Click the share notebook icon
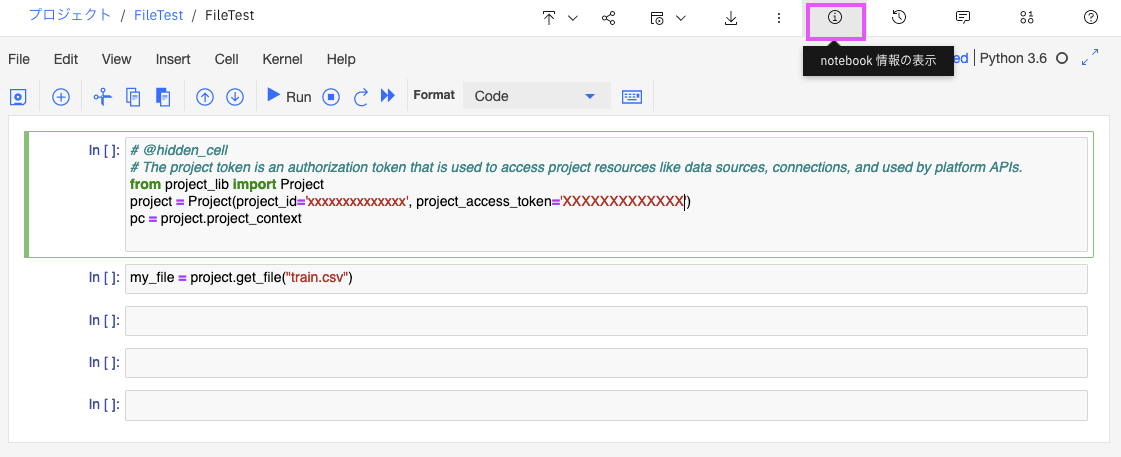Image resolution: width=1121 pixels, height=457 pixels. pyautogui.click(x=609, y=19)
